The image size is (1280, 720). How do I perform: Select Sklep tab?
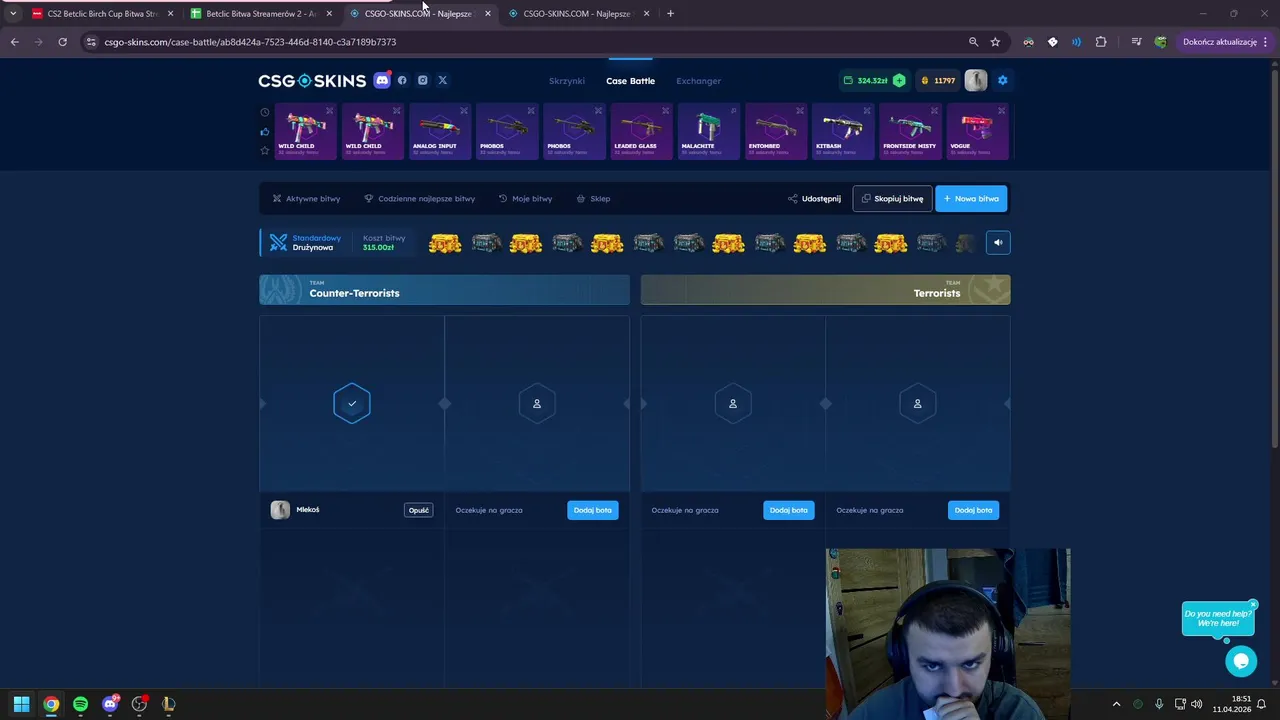point(593,199)
